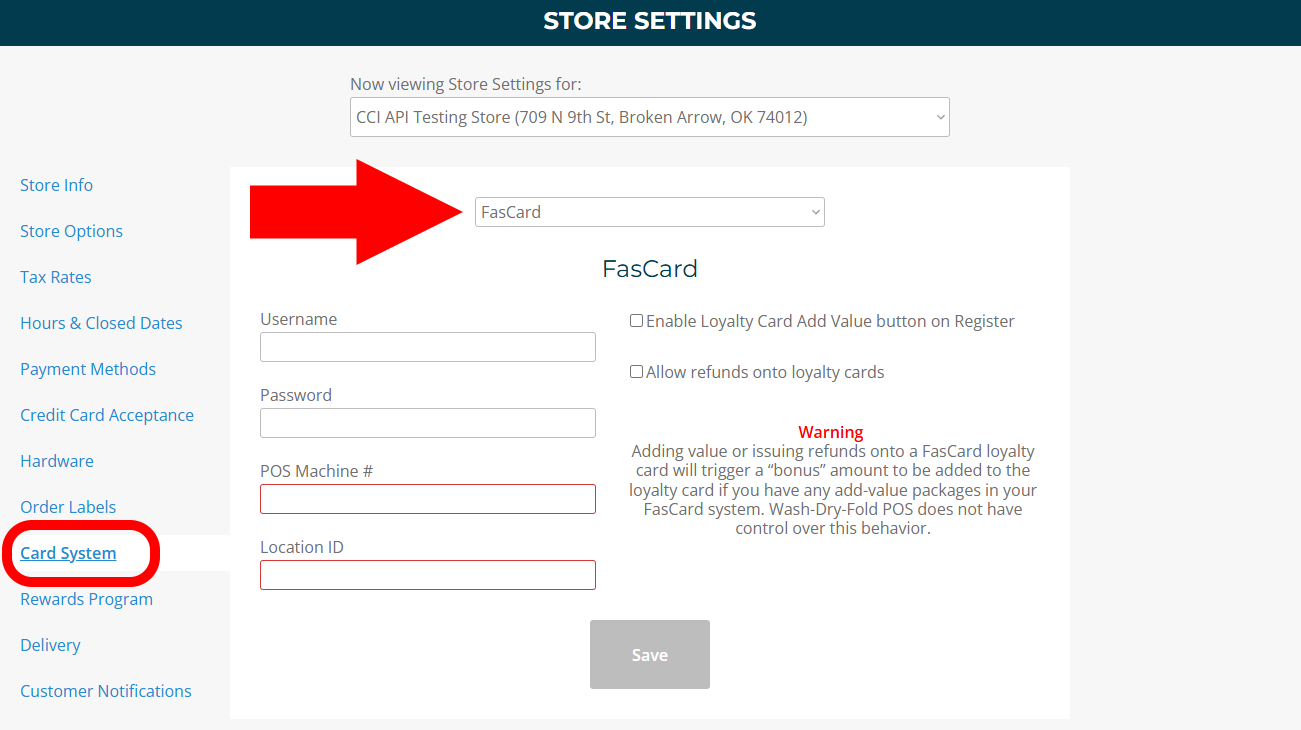Viewport: 1301px width, 730px height.
Task: Focus the Password input field
Action: click(428, 423)
